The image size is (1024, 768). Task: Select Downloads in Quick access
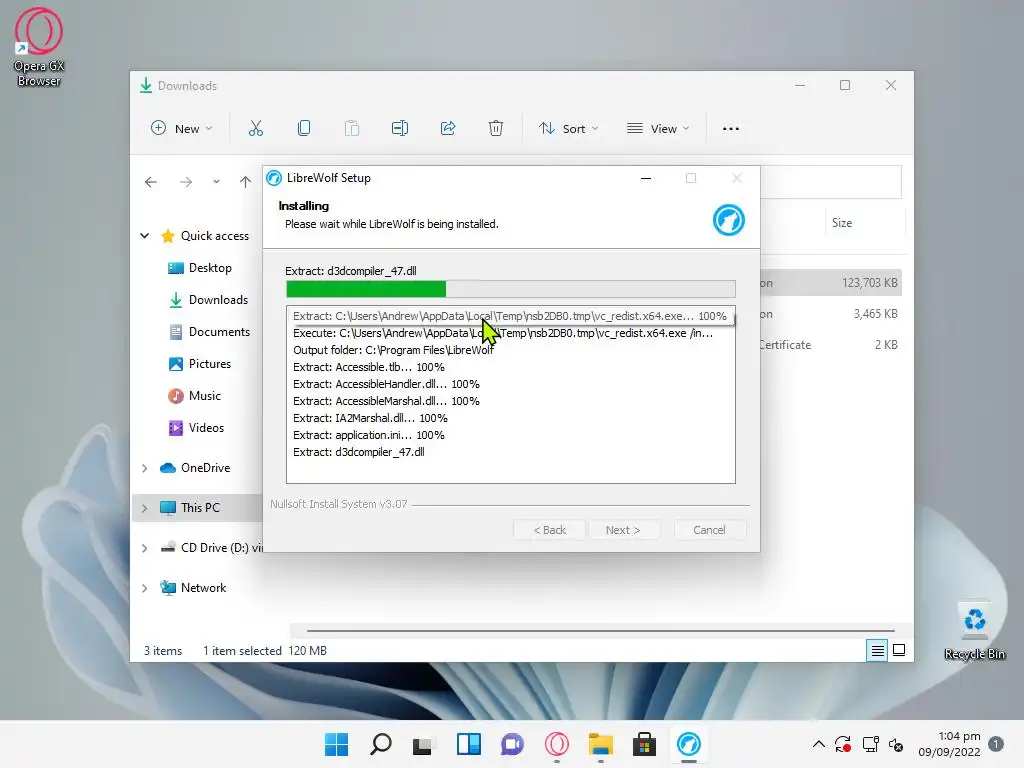(208, 300)
